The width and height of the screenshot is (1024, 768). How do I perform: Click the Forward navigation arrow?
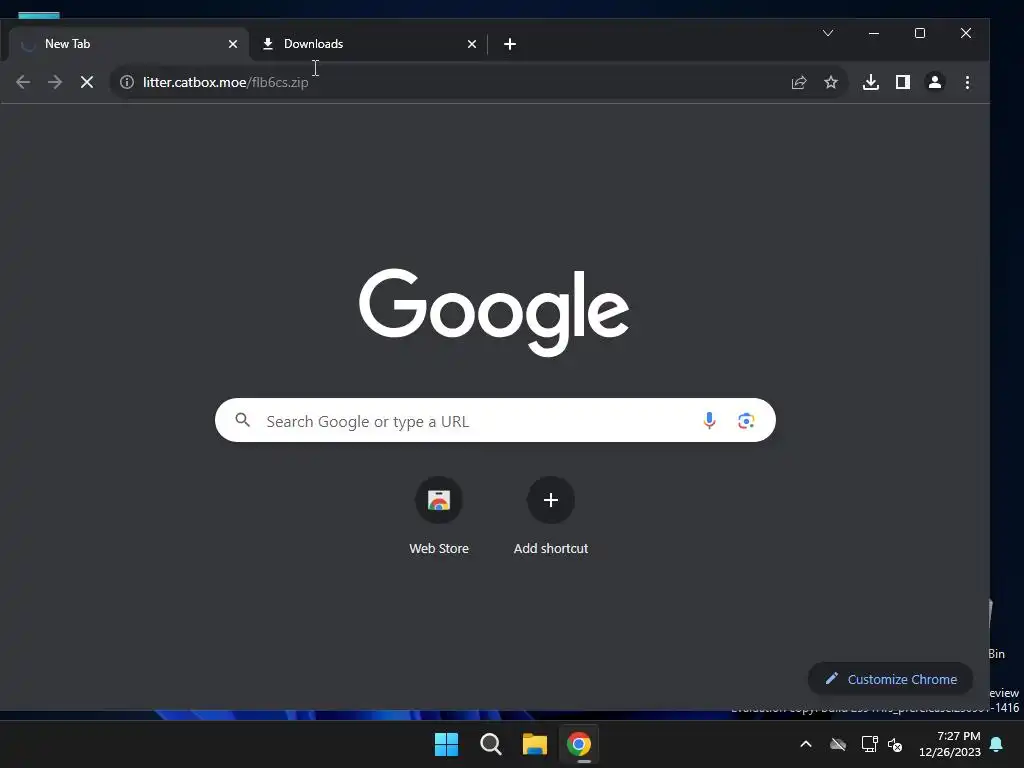tap(55, 82)
